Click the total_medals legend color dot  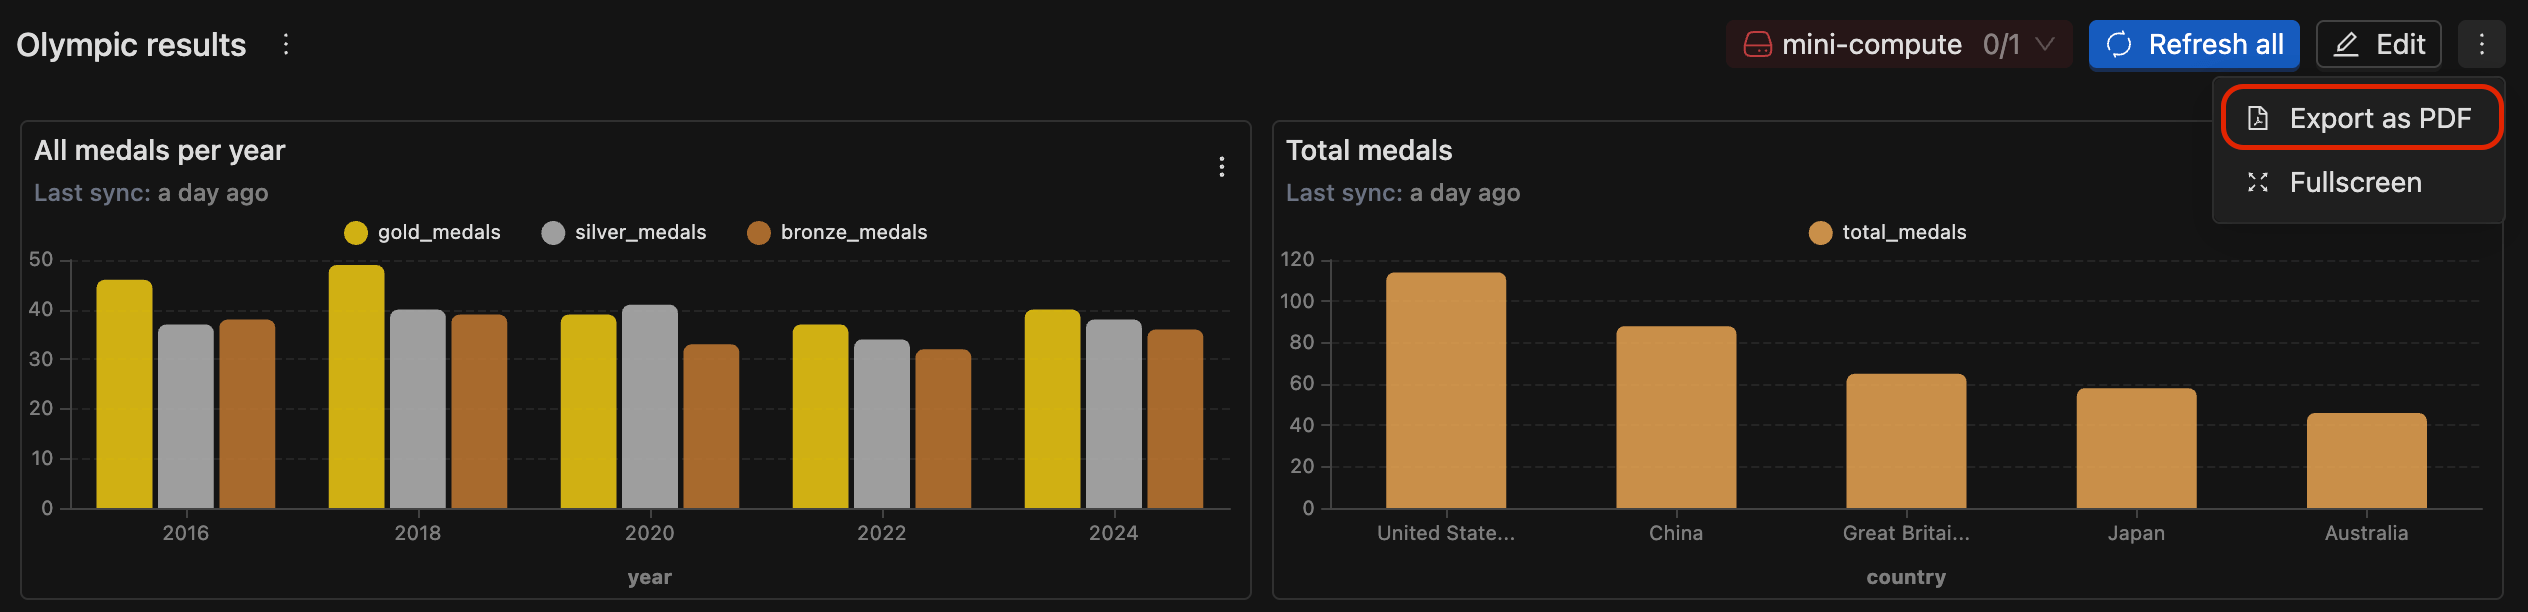click(x=1820, y=233)
